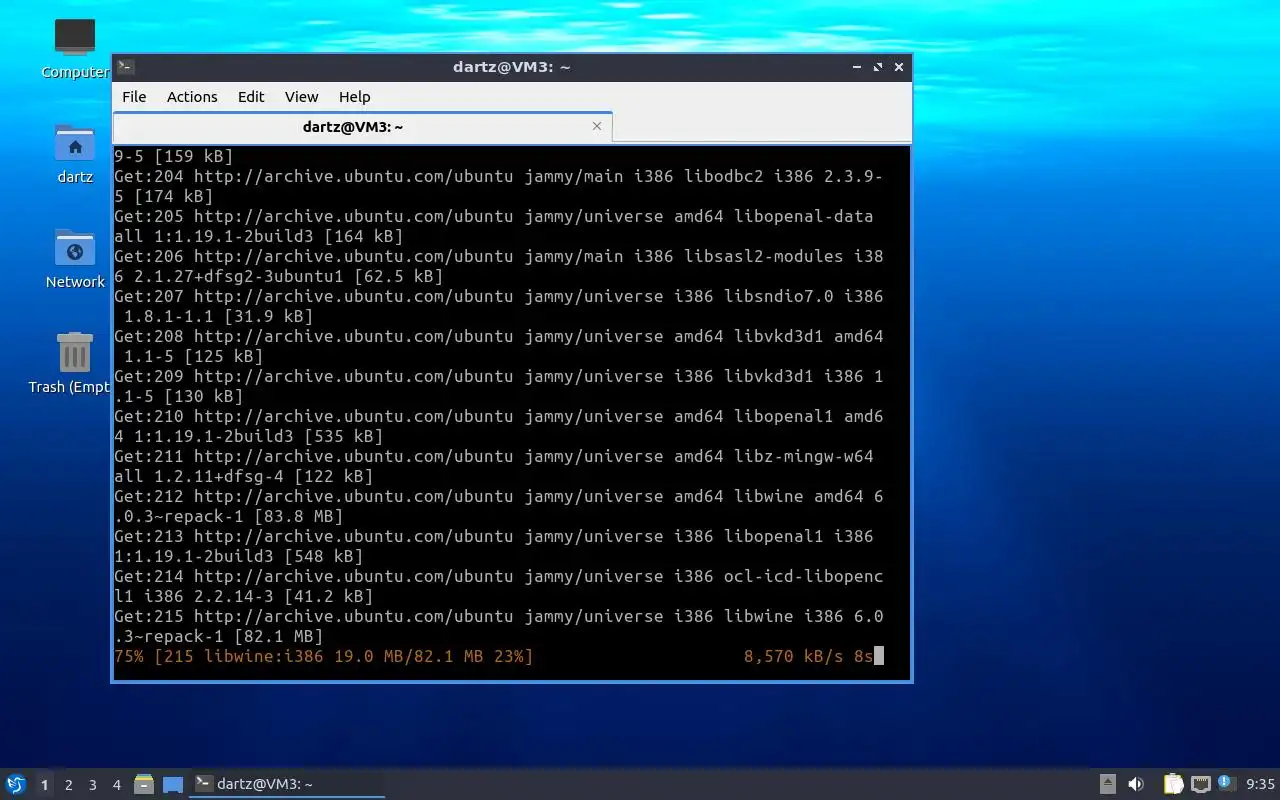1280x800 pixels.
Task: Switch to workspace 3 in pager
Action: [x=93, y=785]
